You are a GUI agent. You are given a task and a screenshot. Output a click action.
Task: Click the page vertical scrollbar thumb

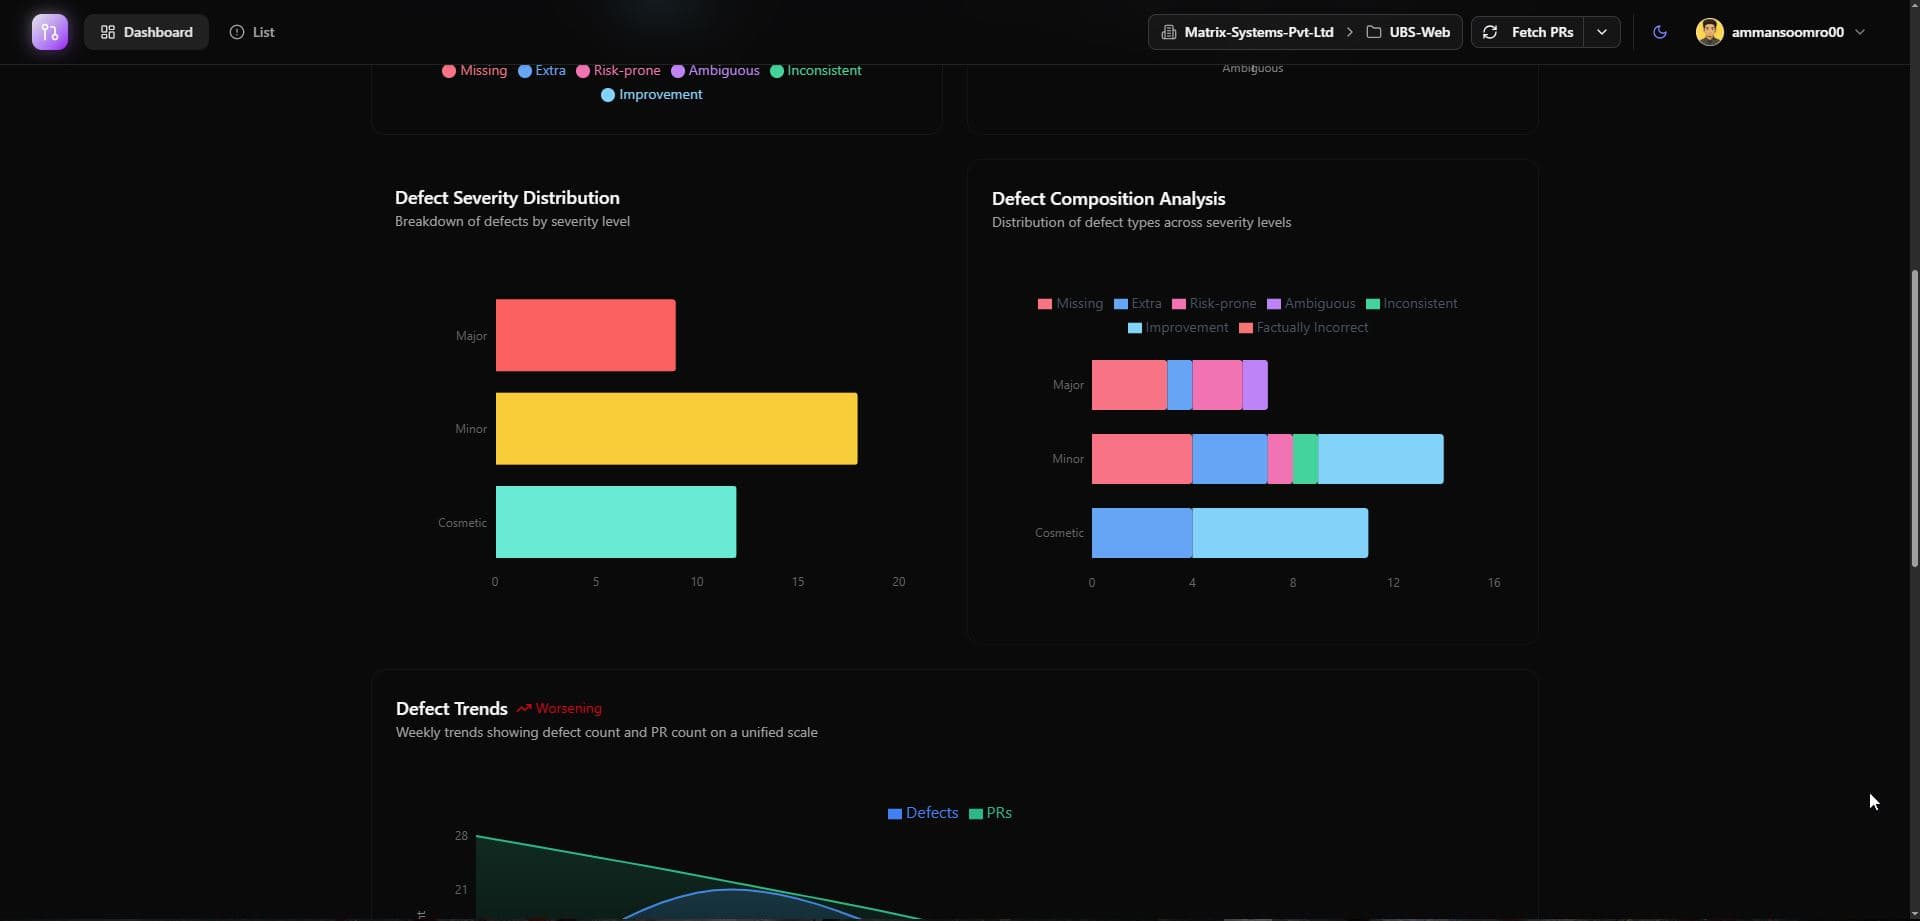(x=1915, y=418)
